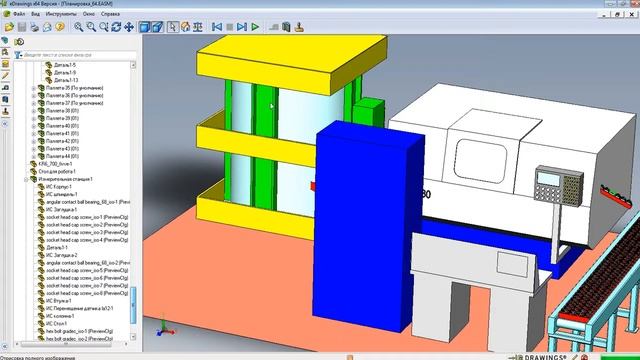Toggle the Shaded display mode cube
The image size is (640, 360).
tap(145, 27)
